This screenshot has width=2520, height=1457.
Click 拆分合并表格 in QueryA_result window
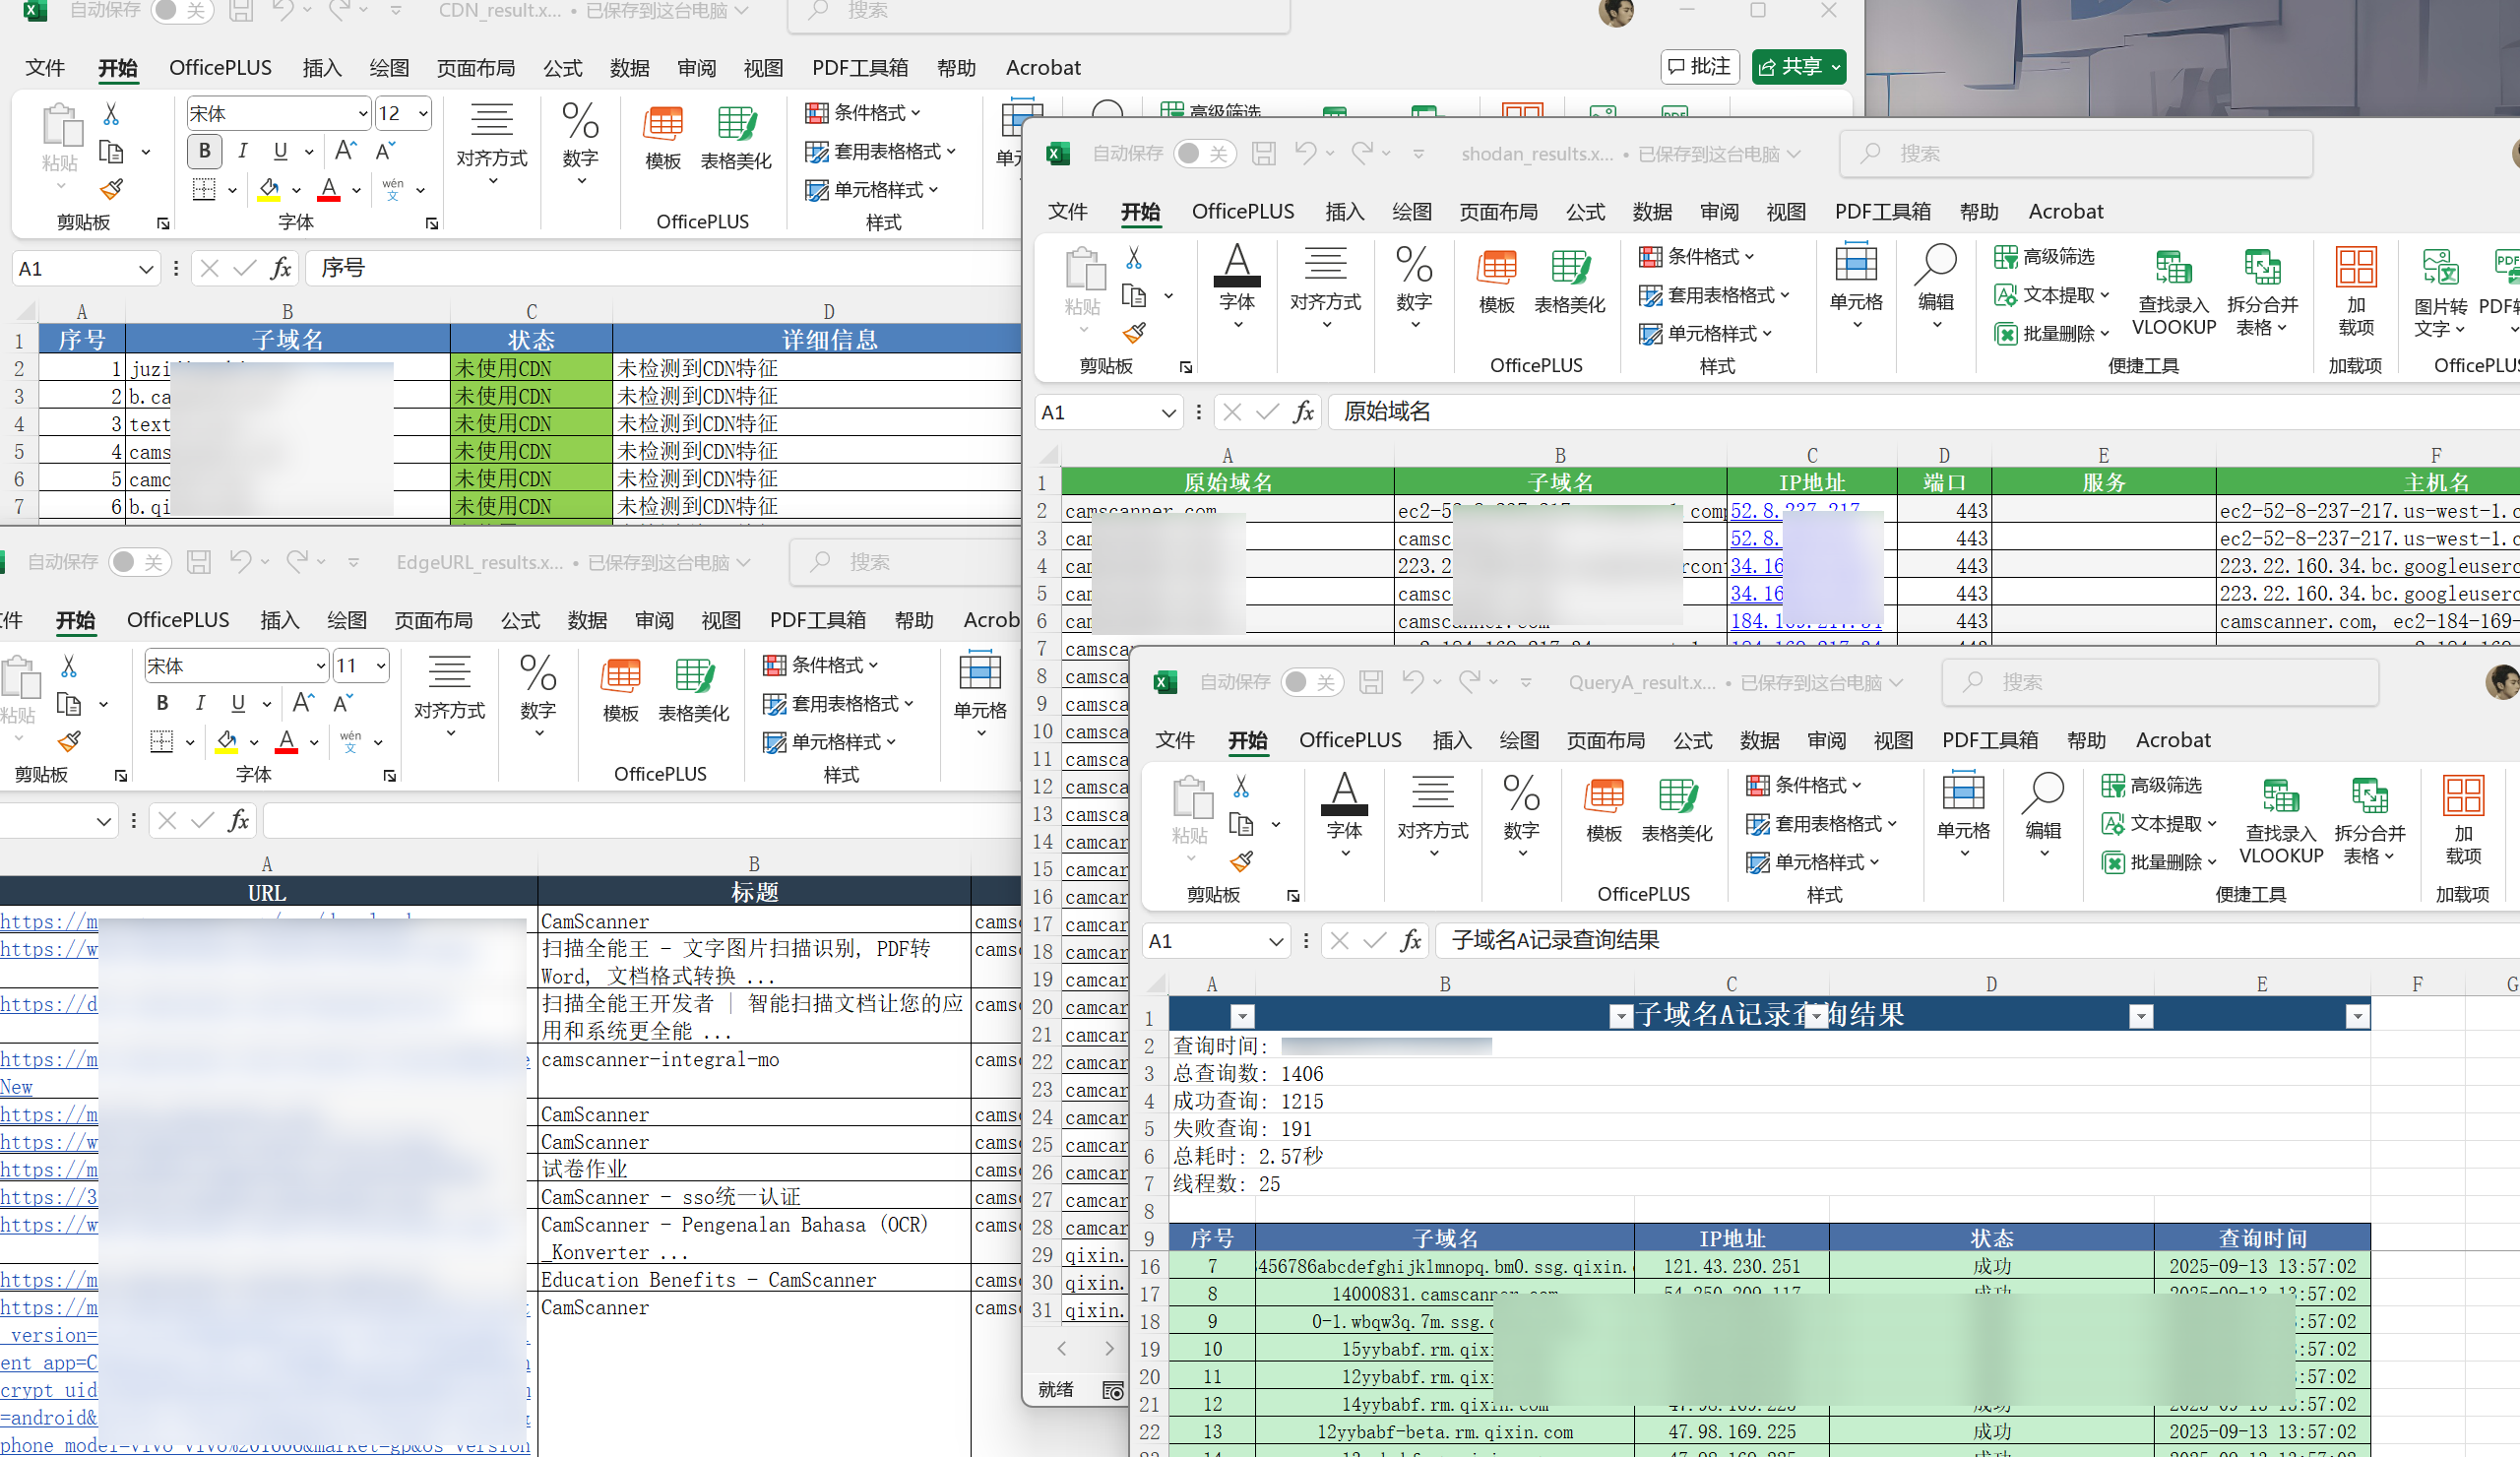pos(2370,821)
